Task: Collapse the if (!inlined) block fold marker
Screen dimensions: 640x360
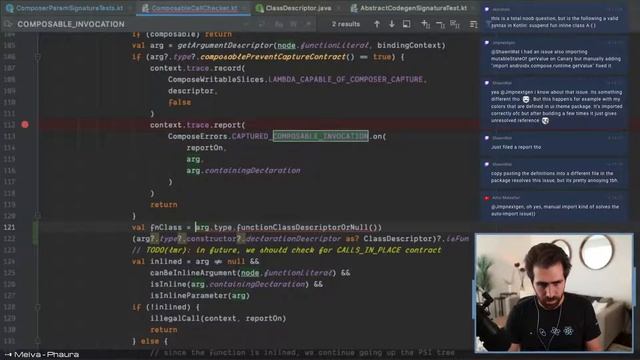Action: click(37, 307)
